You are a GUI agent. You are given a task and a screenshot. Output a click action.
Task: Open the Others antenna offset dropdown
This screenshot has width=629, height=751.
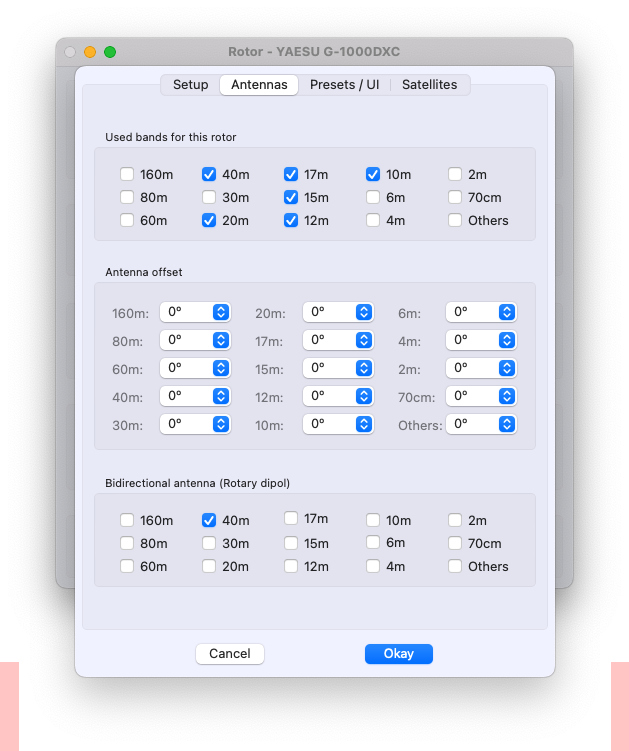pos(507,424)
